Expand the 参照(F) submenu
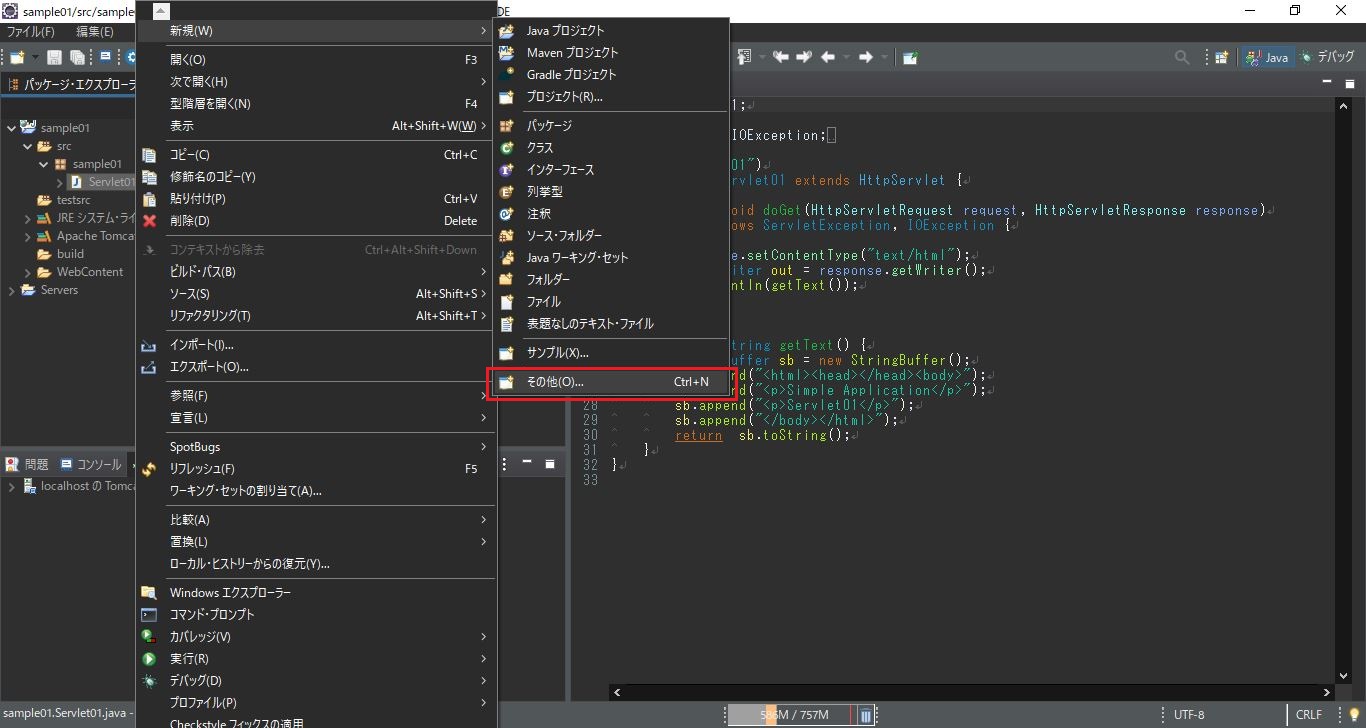This screenshot has height=728, width=1366. [x=316, y=396]
